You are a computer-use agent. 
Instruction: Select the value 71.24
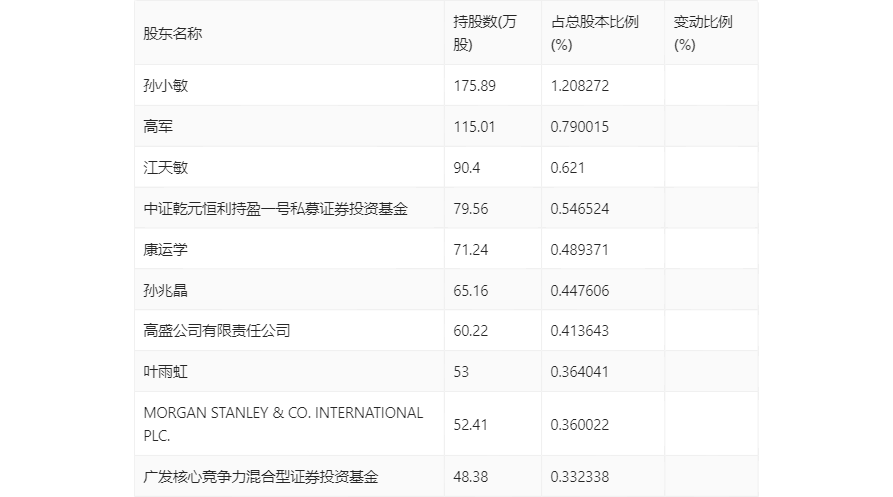470,250
